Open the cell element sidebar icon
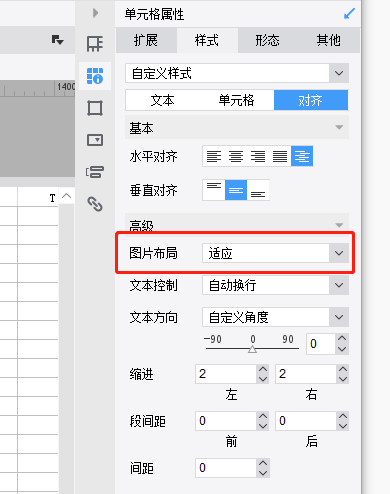 click(x=95, y=44)
